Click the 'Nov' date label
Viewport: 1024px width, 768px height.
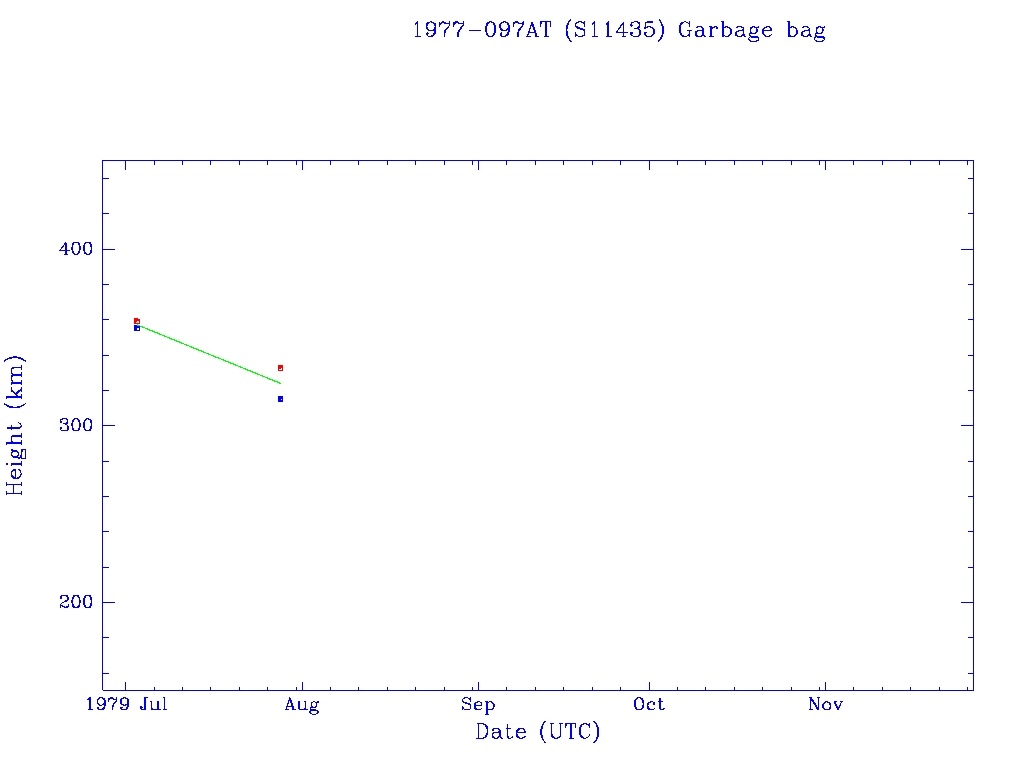tap(826, 705)
